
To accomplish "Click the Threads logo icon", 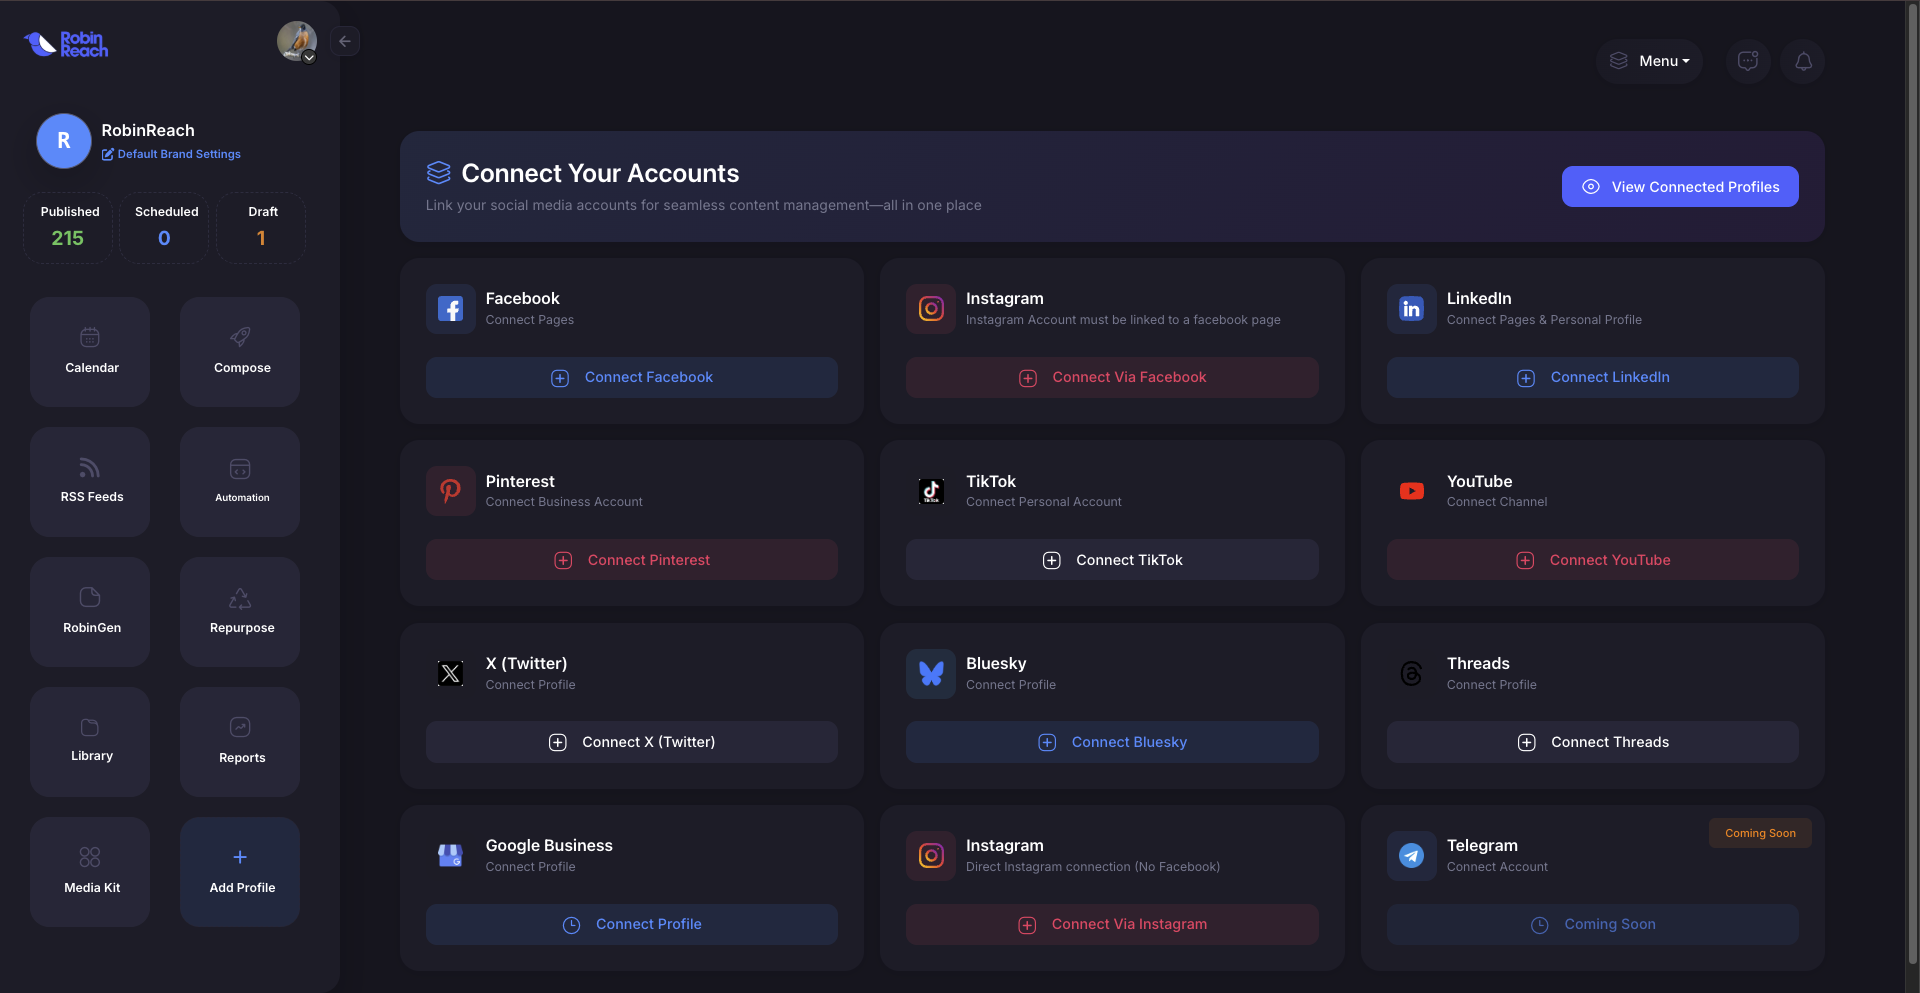I will click(x=1412, y=674).
